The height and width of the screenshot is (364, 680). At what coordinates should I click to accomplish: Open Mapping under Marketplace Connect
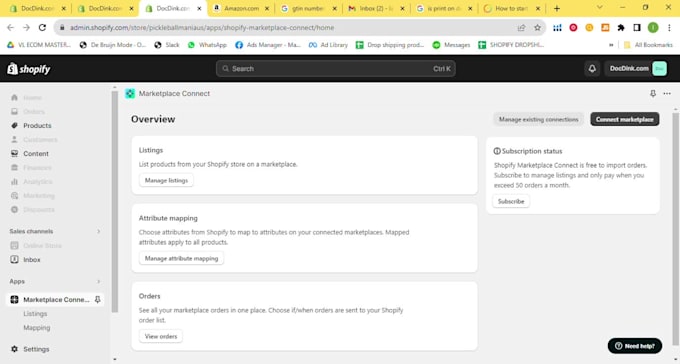pyautogui.click(x=37, y=328)
